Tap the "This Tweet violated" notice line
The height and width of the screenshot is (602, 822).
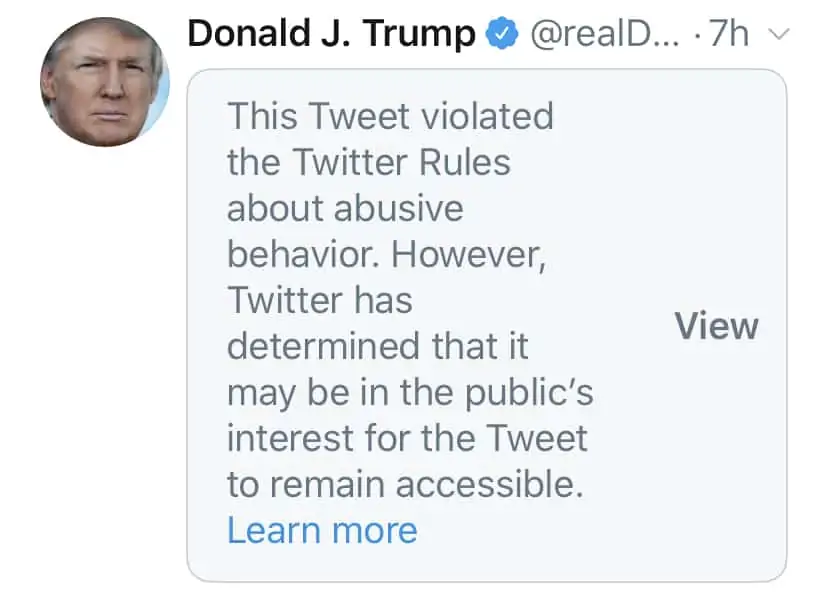coord(391,116)
